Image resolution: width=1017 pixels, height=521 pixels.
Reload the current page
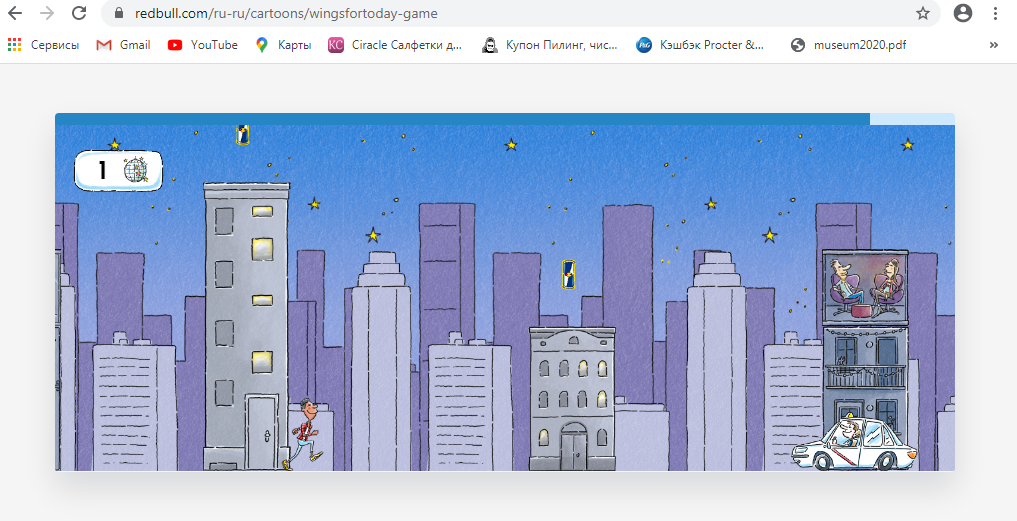[x=79, y=13]
